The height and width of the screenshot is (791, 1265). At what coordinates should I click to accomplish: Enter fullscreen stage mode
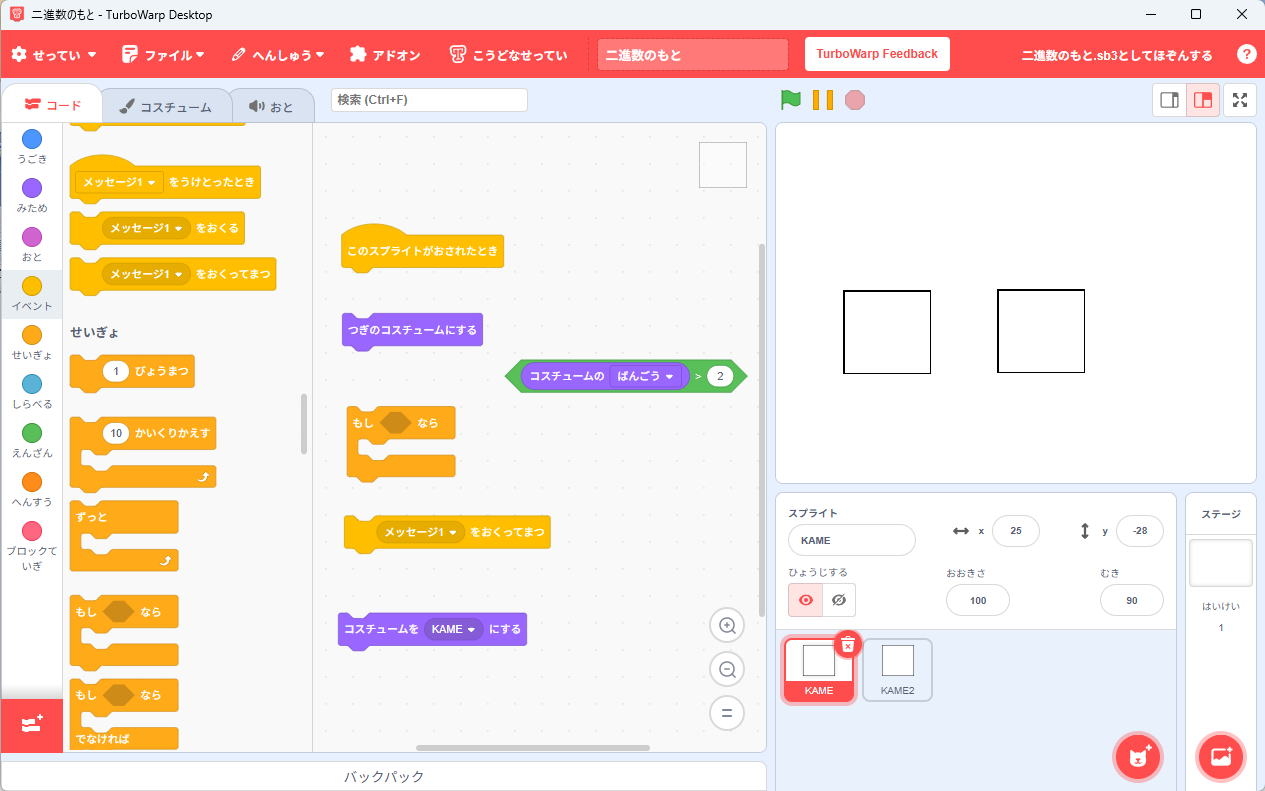click(x=1240, y=100)
